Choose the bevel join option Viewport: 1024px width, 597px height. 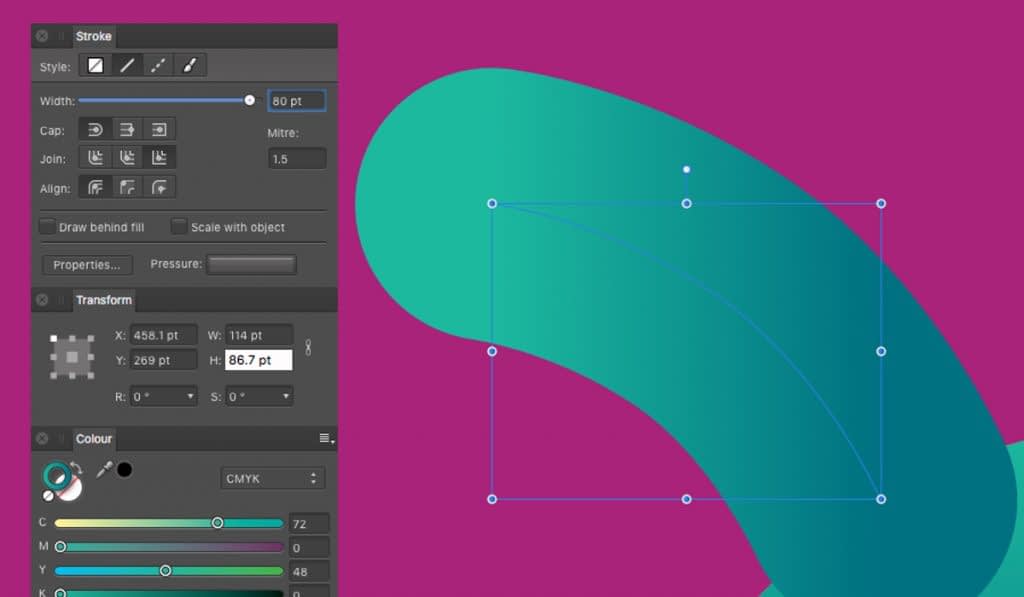(x=127, y=156)
